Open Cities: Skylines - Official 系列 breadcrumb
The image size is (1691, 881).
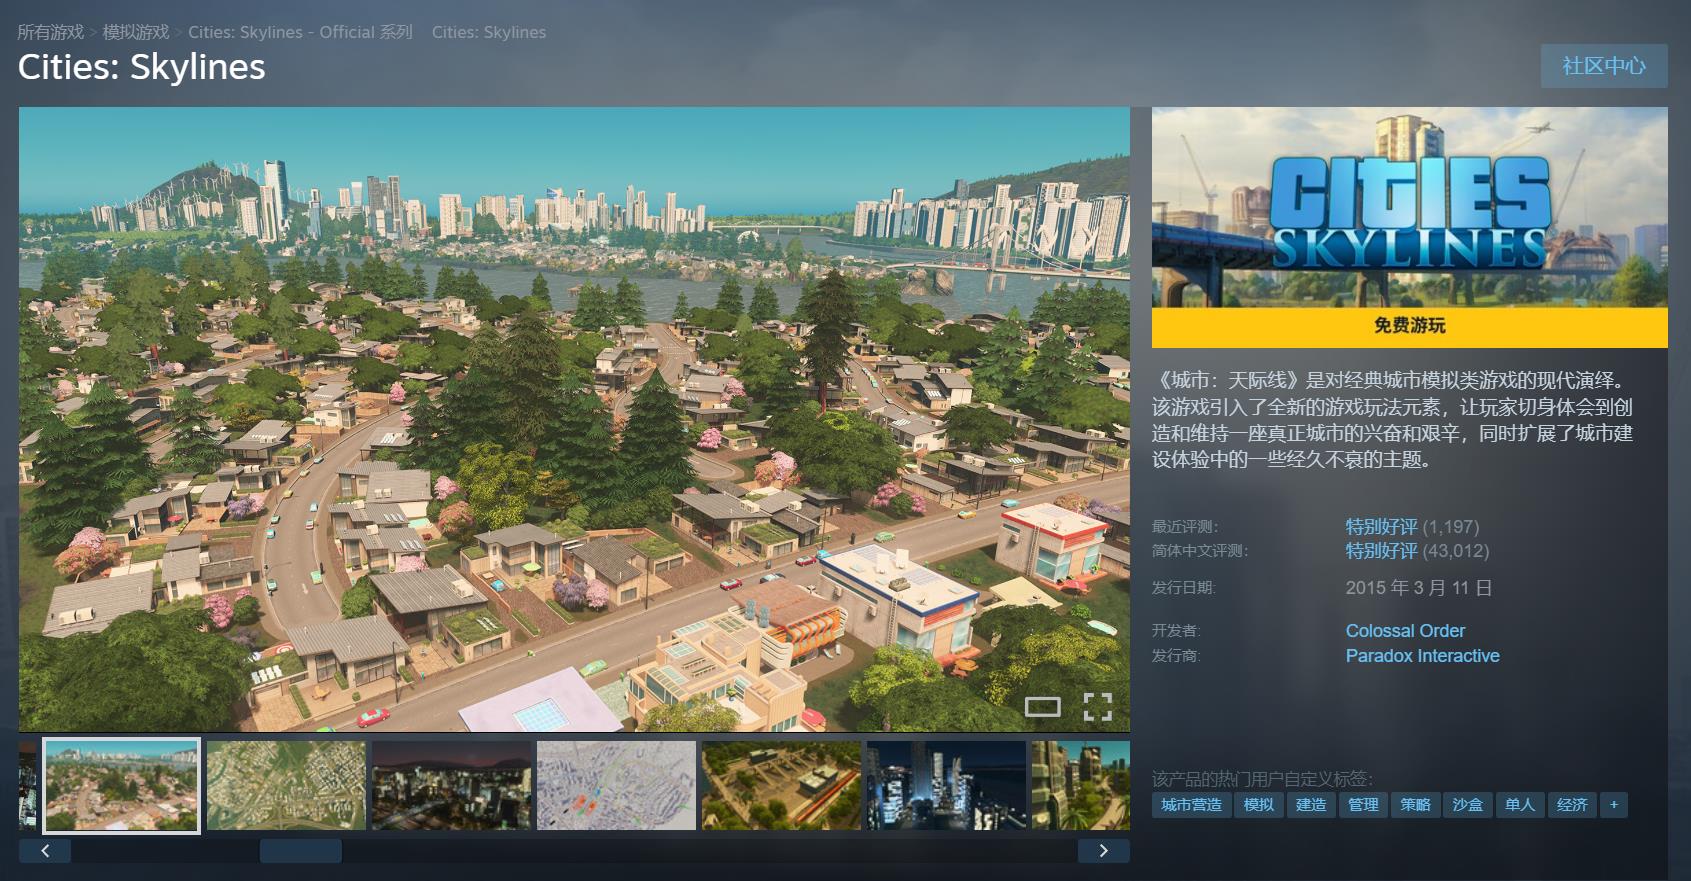(x=300, y=32)
